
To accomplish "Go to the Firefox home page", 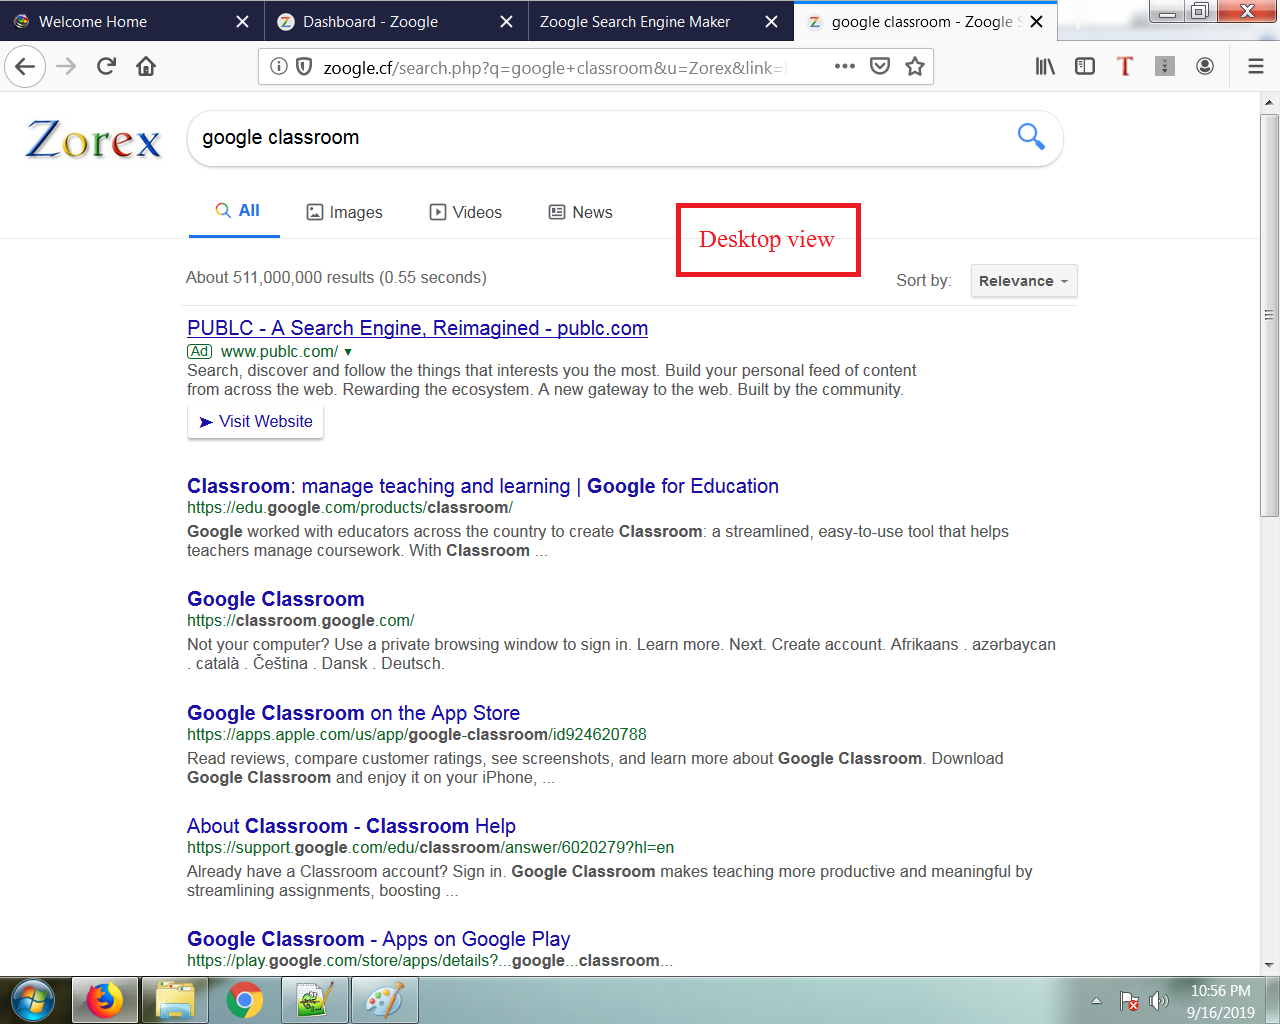I will [146, 67].
